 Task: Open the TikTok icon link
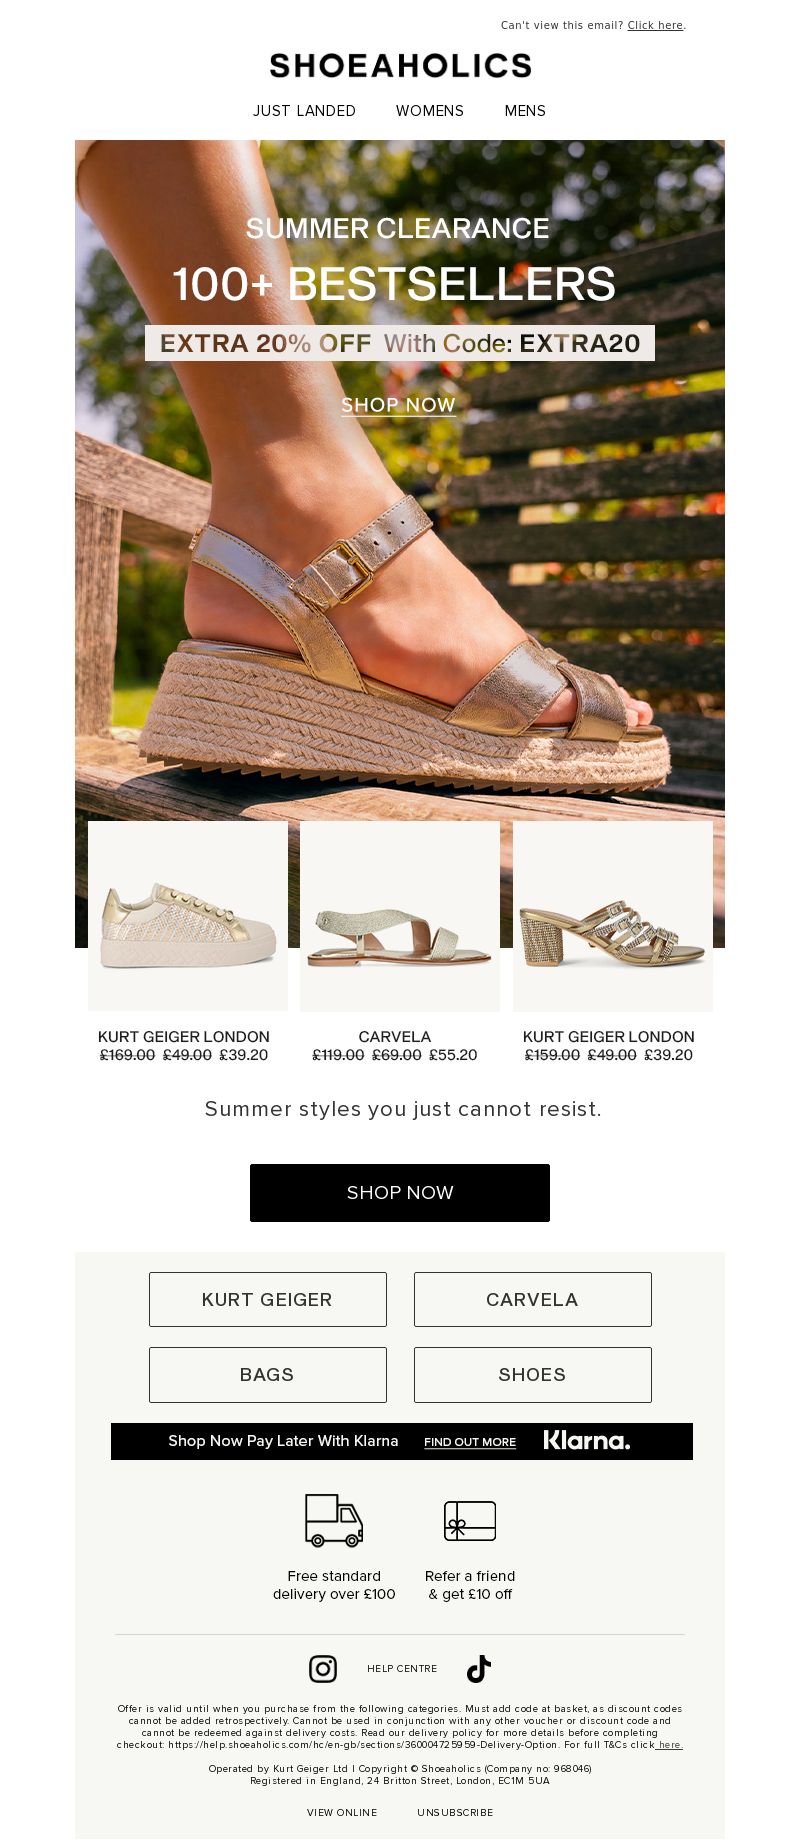pyautogui.click(x=479, y=1668)
